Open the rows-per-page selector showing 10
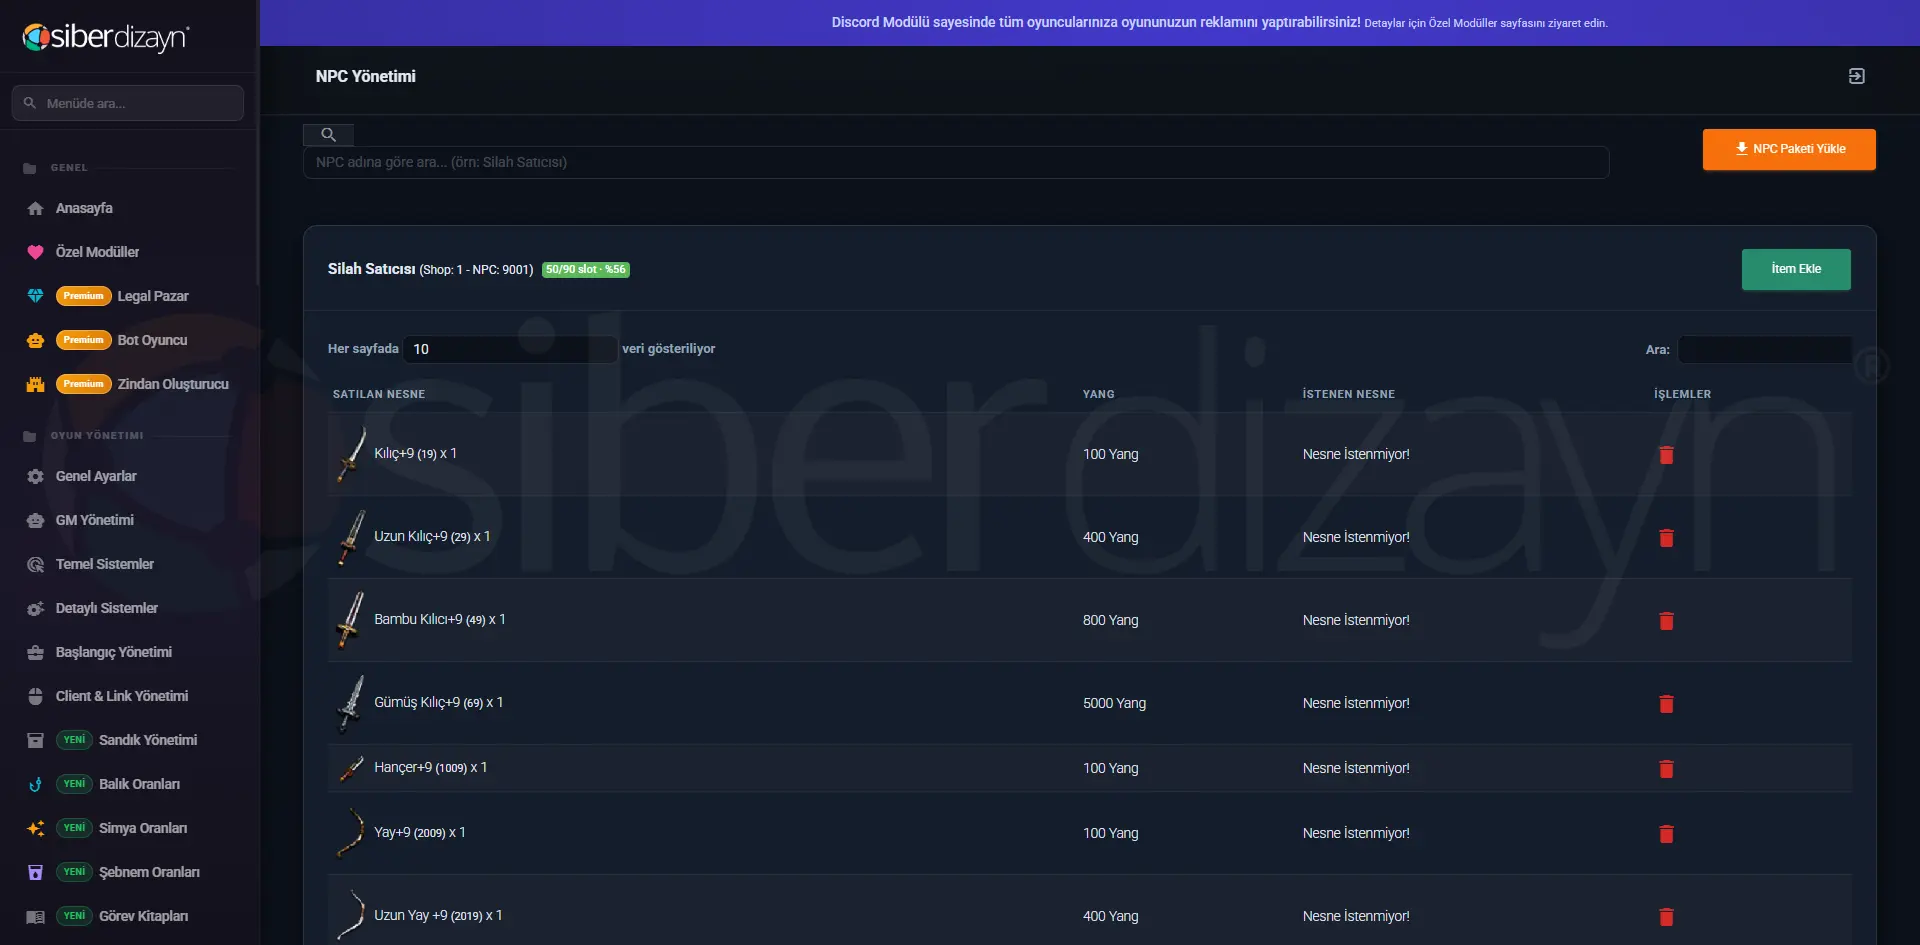Screen dimensions: 1920x945 tap(510, 349)
